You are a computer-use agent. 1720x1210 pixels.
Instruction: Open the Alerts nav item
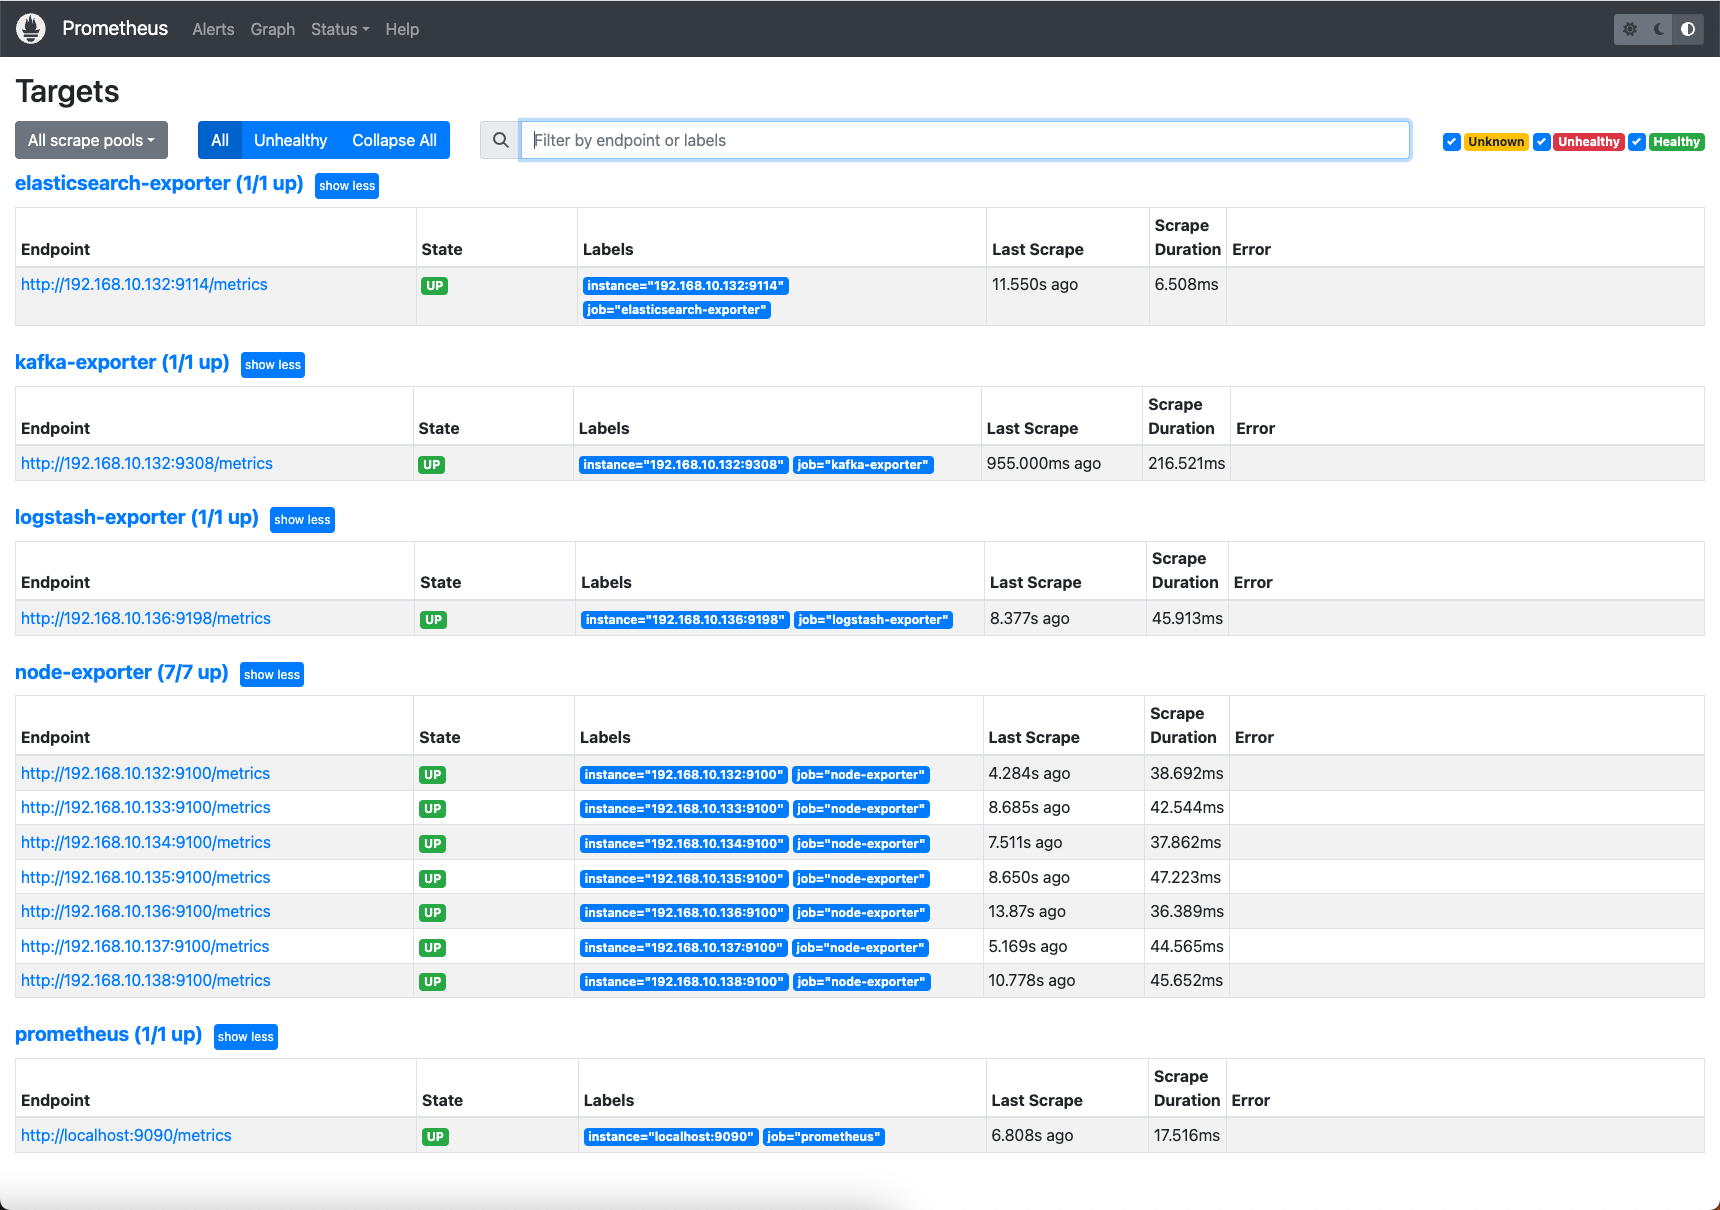213,29
